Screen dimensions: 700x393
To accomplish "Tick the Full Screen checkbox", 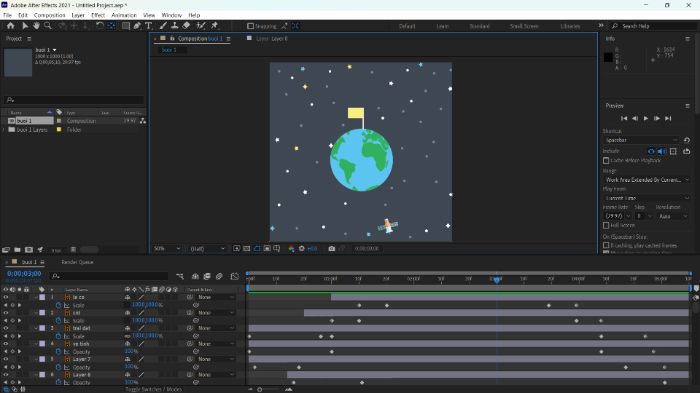I will pyautogui.click(x=606, y=226).
